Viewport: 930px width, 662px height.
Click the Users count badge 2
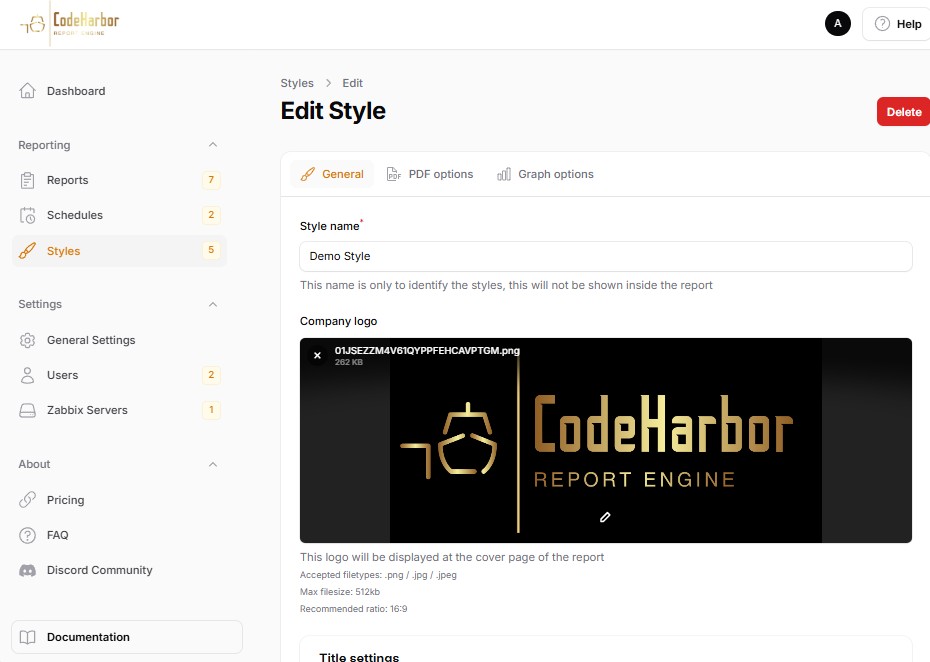211,374
